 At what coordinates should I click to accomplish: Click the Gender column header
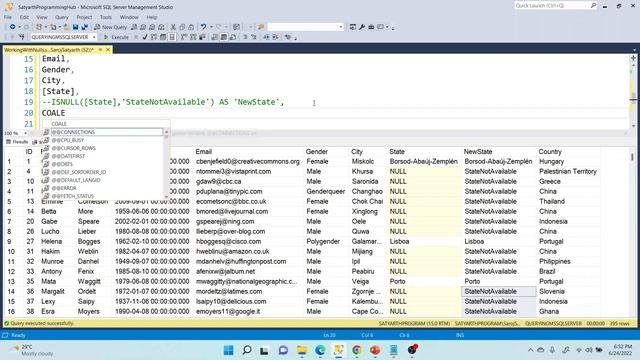coord(316,151)
